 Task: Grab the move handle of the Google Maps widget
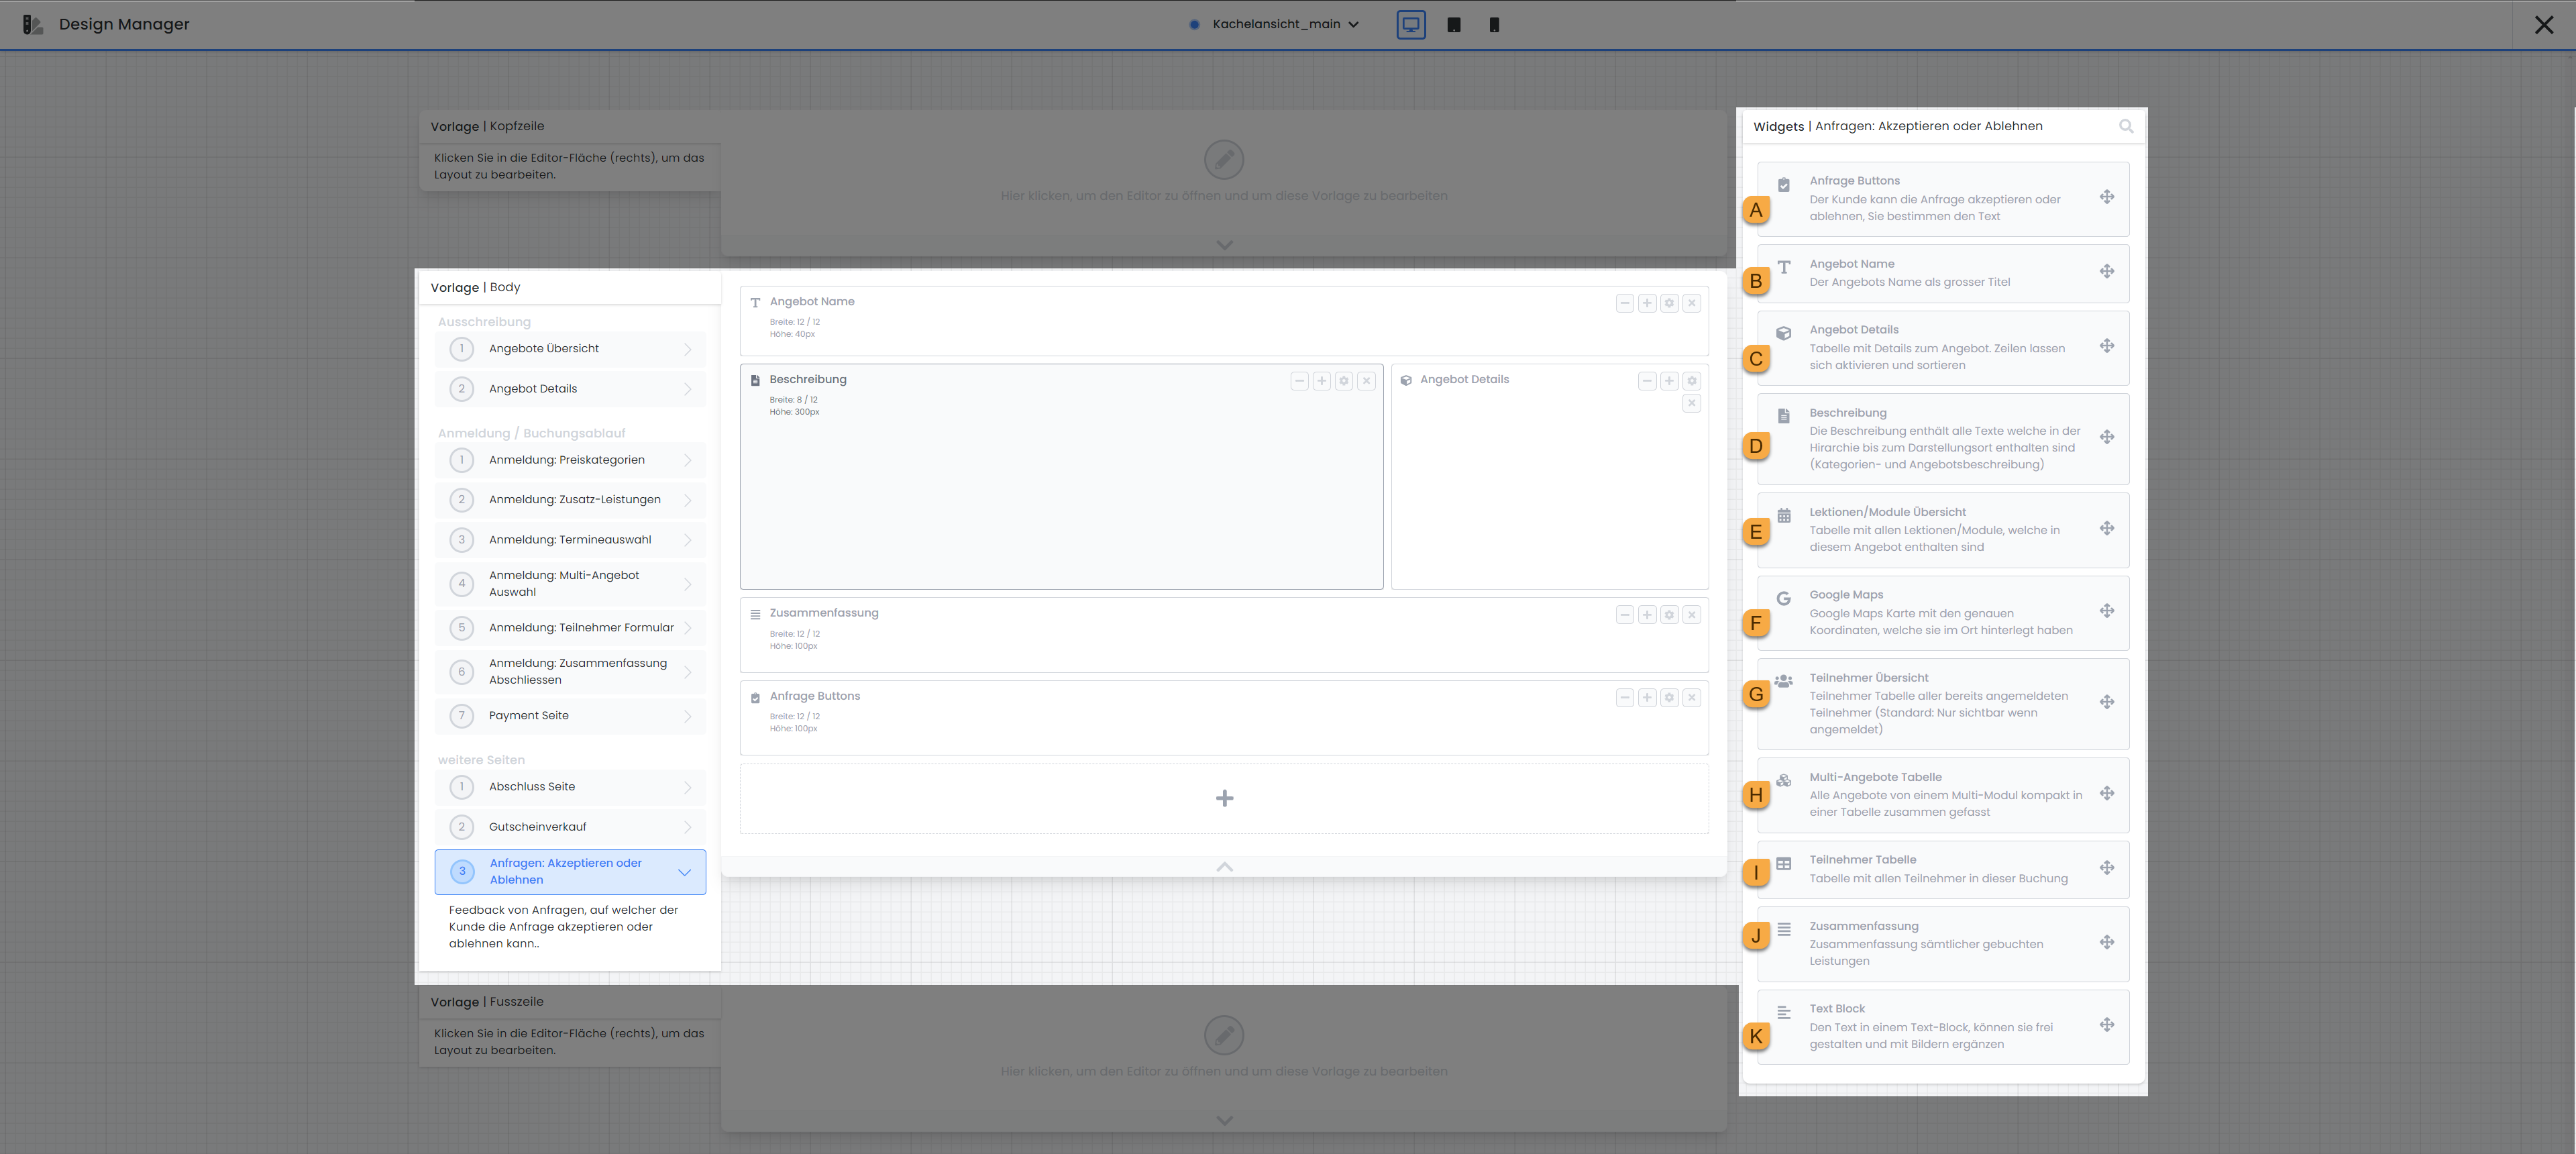coord(2106,611)
